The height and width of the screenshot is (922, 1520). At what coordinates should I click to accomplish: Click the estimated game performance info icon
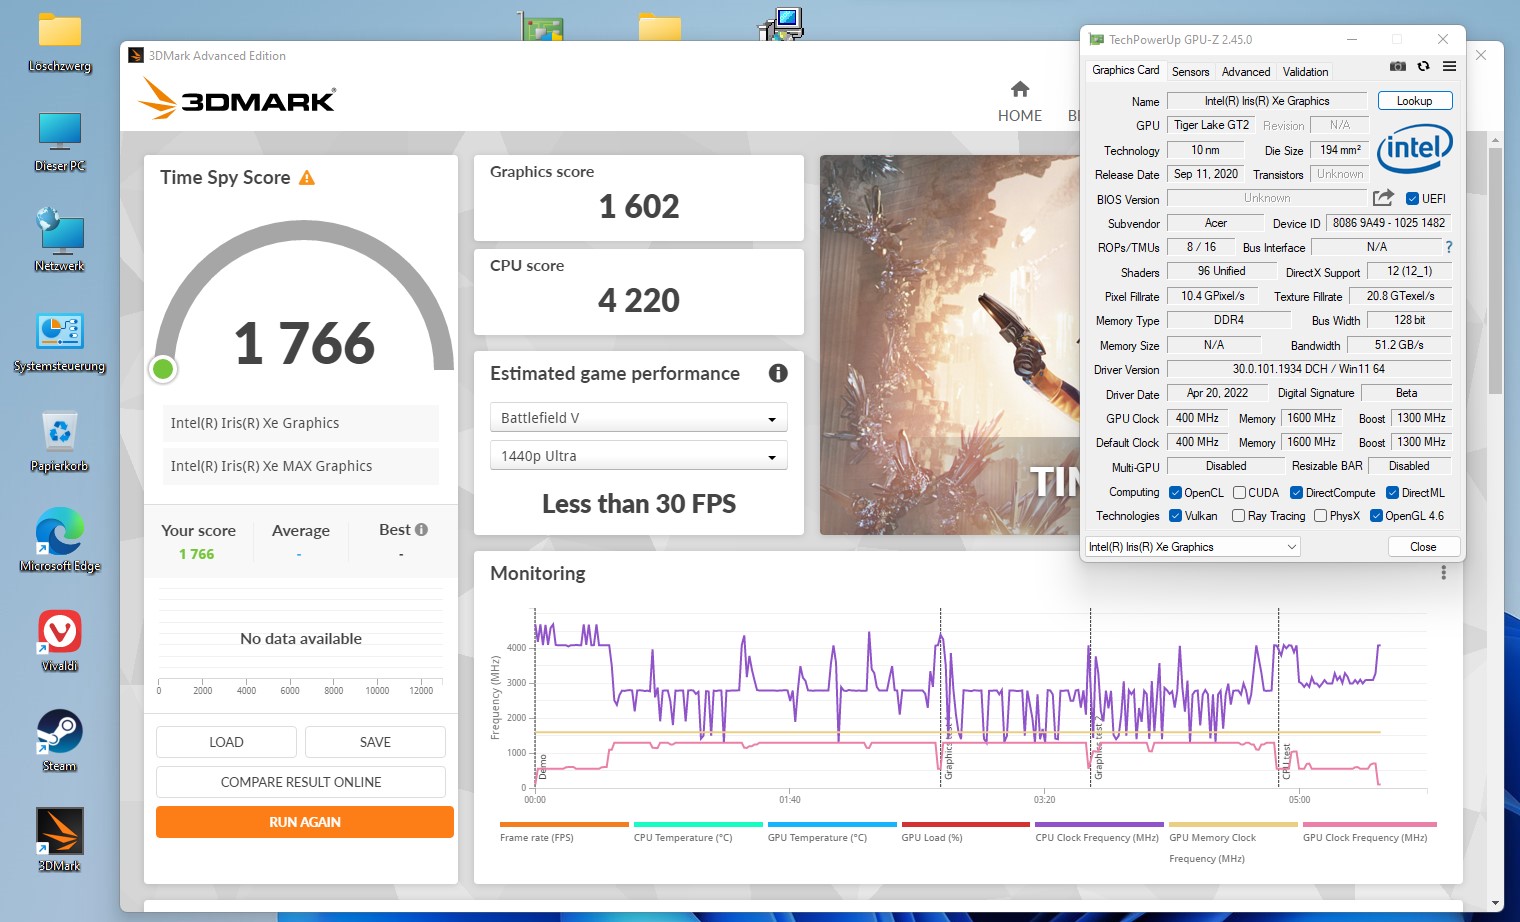click(x=778, y=373)
